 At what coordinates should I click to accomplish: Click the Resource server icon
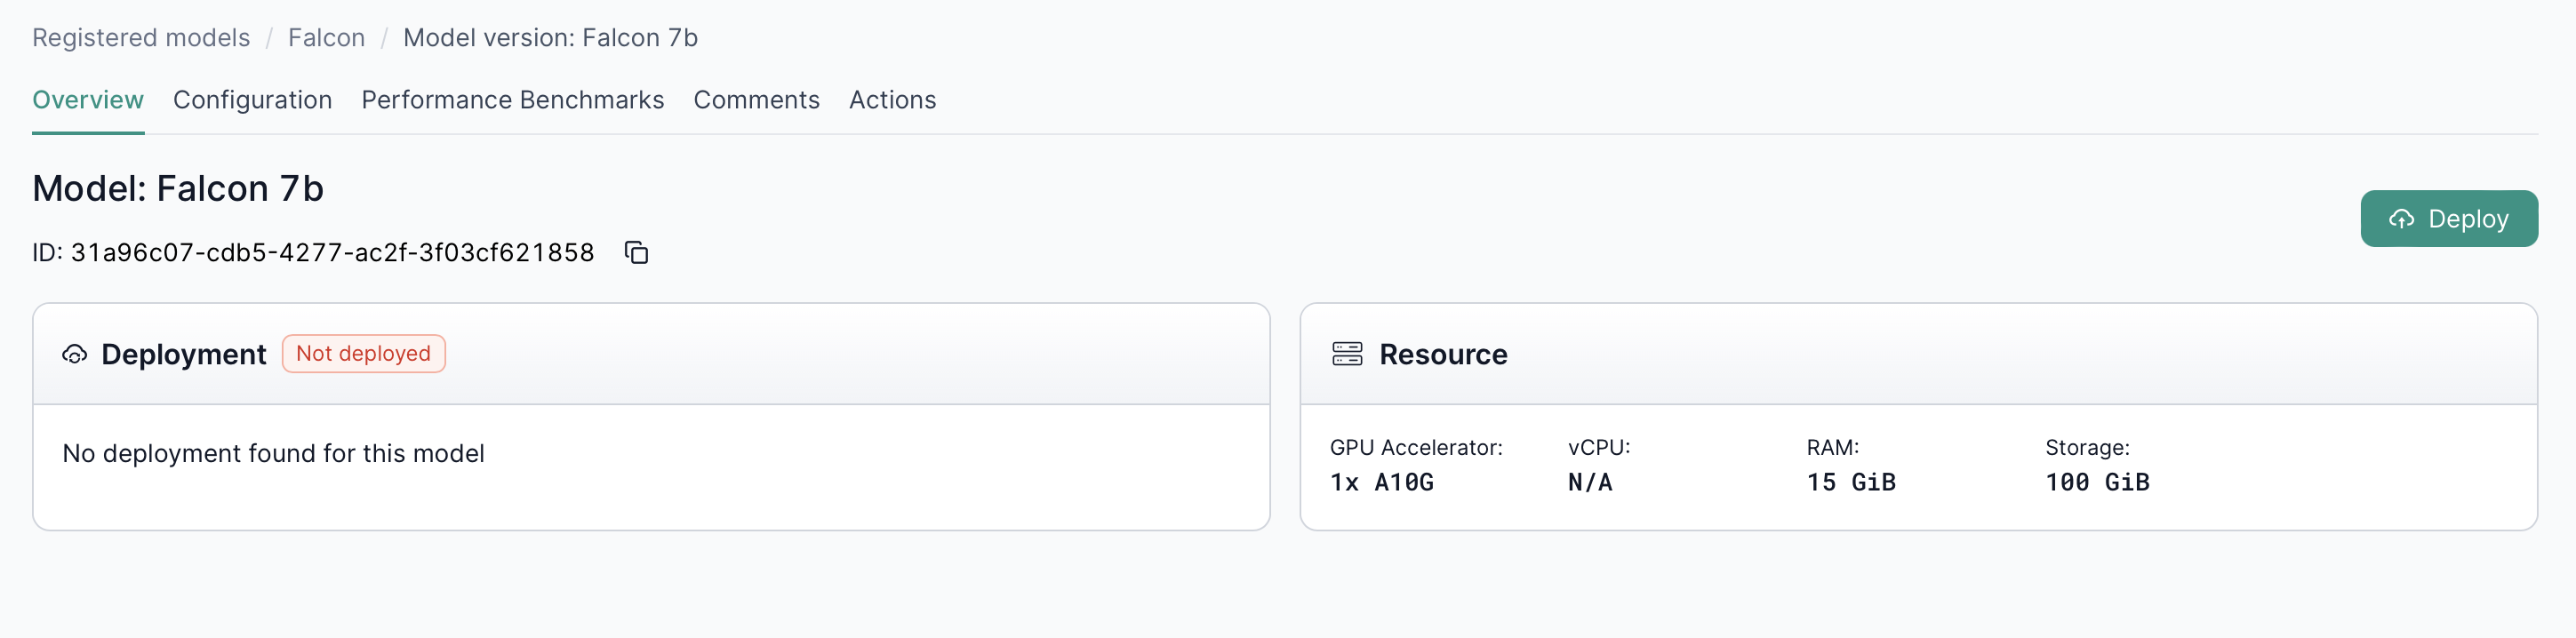(x=1347, y=354)
